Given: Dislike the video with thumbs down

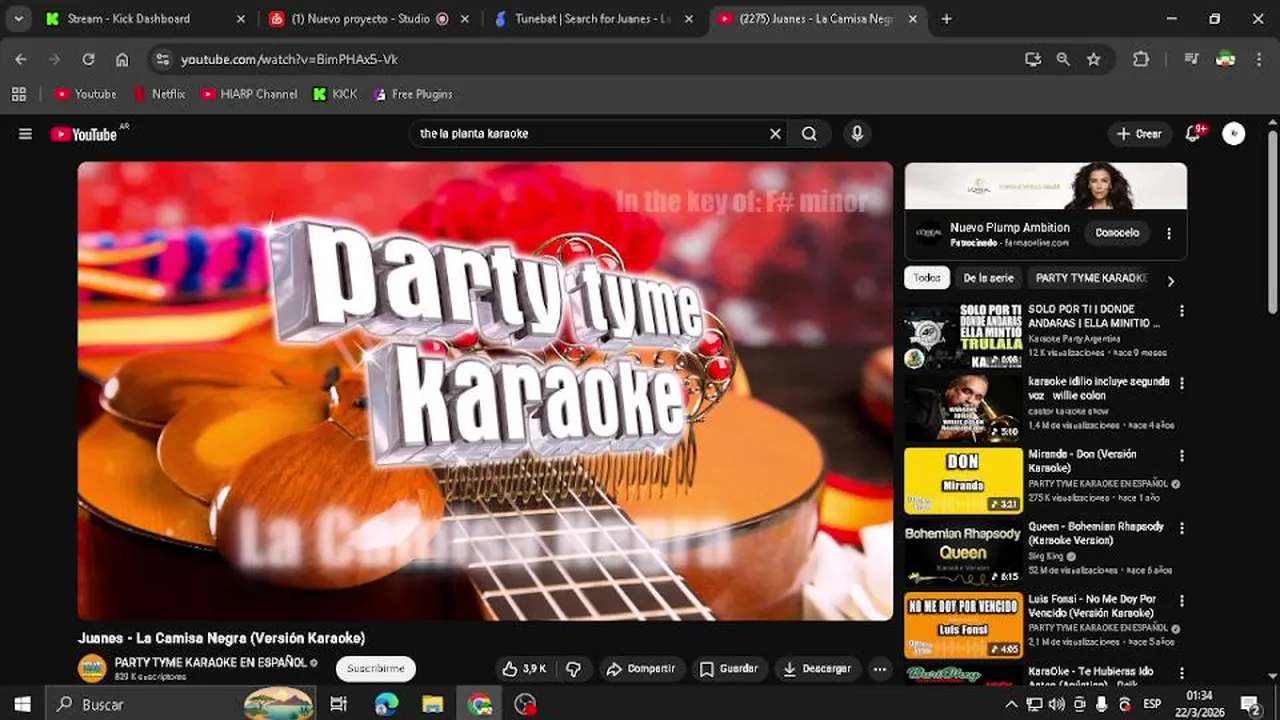Looking at the screenshot, I should coord(574,668).
